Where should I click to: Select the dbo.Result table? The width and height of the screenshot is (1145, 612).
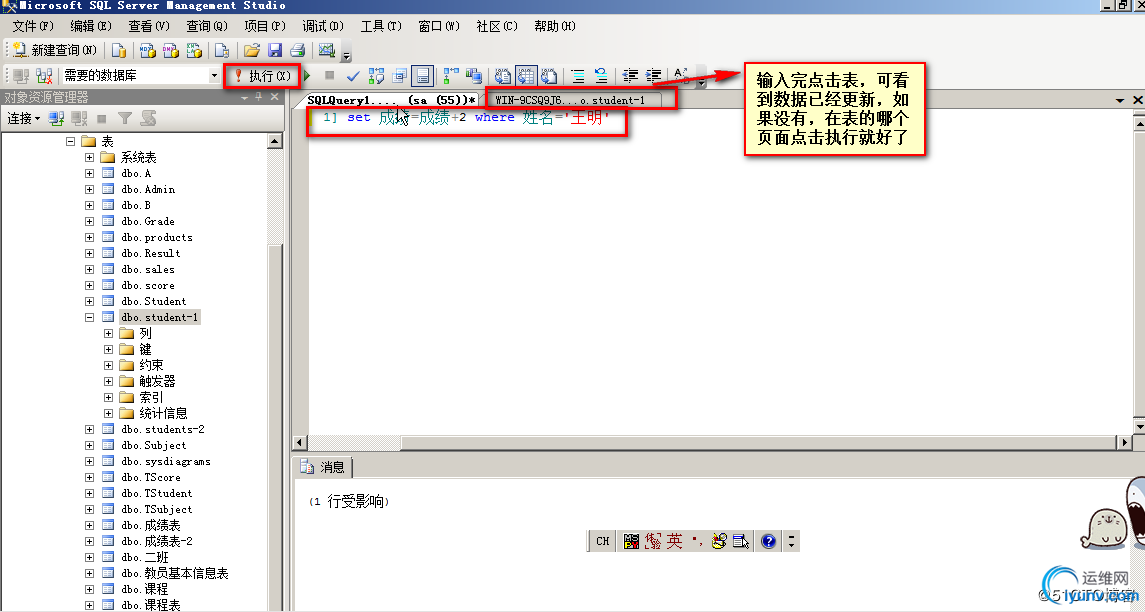pyautogui.click(x=151, y=253)
